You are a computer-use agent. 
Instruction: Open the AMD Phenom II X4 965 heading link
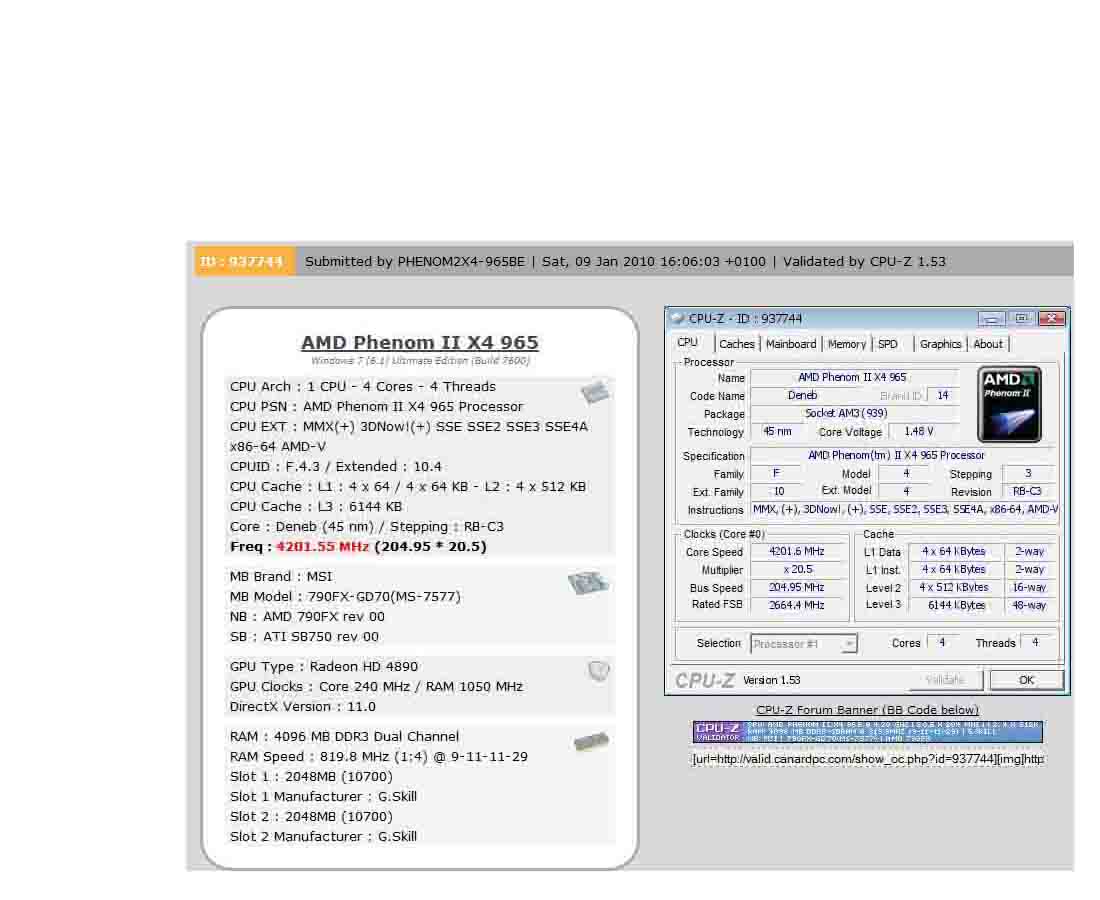[x=420, y=342]
